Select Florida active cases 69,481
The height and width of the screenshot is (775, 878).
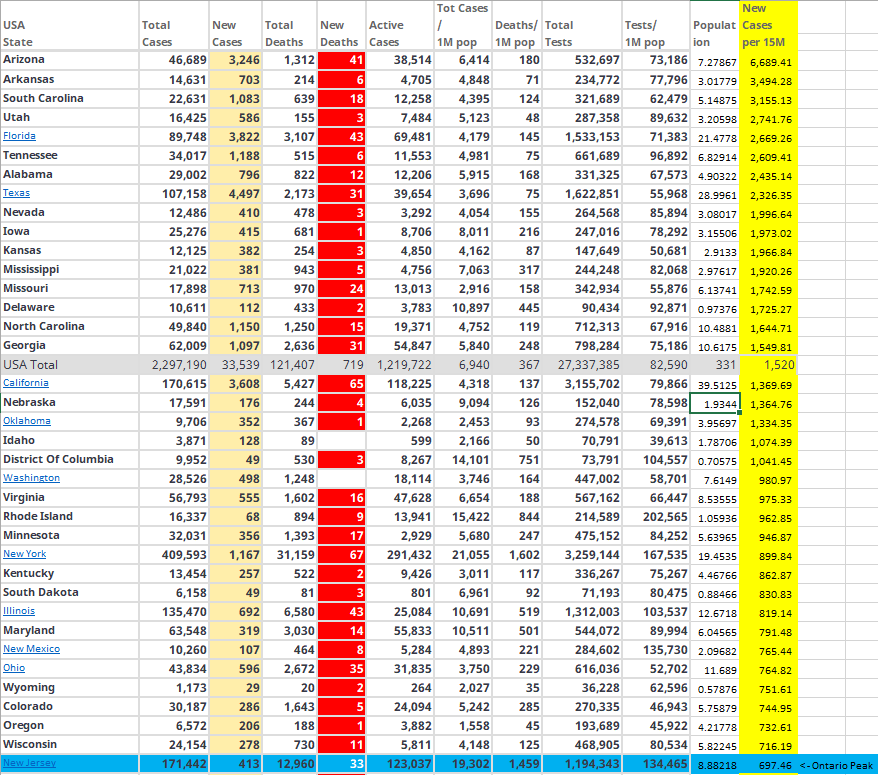coord(400,137)
